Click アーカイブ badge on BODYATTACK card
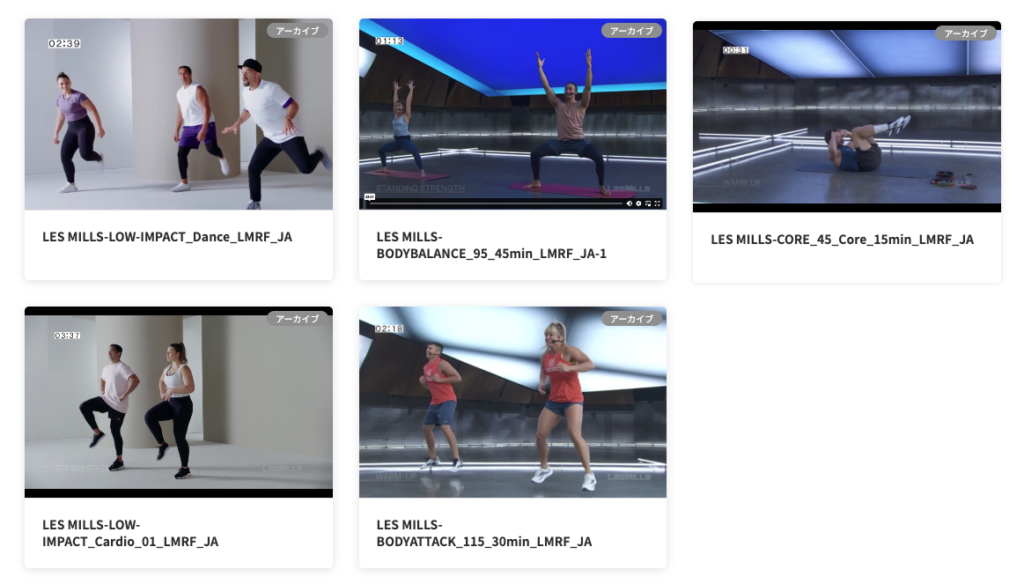The width and height of the screenshot is (1024, 584). (x=632, y=319)
